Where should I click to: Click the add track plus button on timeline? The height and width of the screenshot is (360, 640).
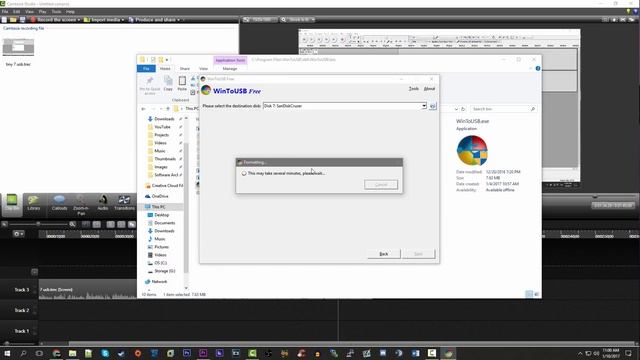(x=34, y=272)
